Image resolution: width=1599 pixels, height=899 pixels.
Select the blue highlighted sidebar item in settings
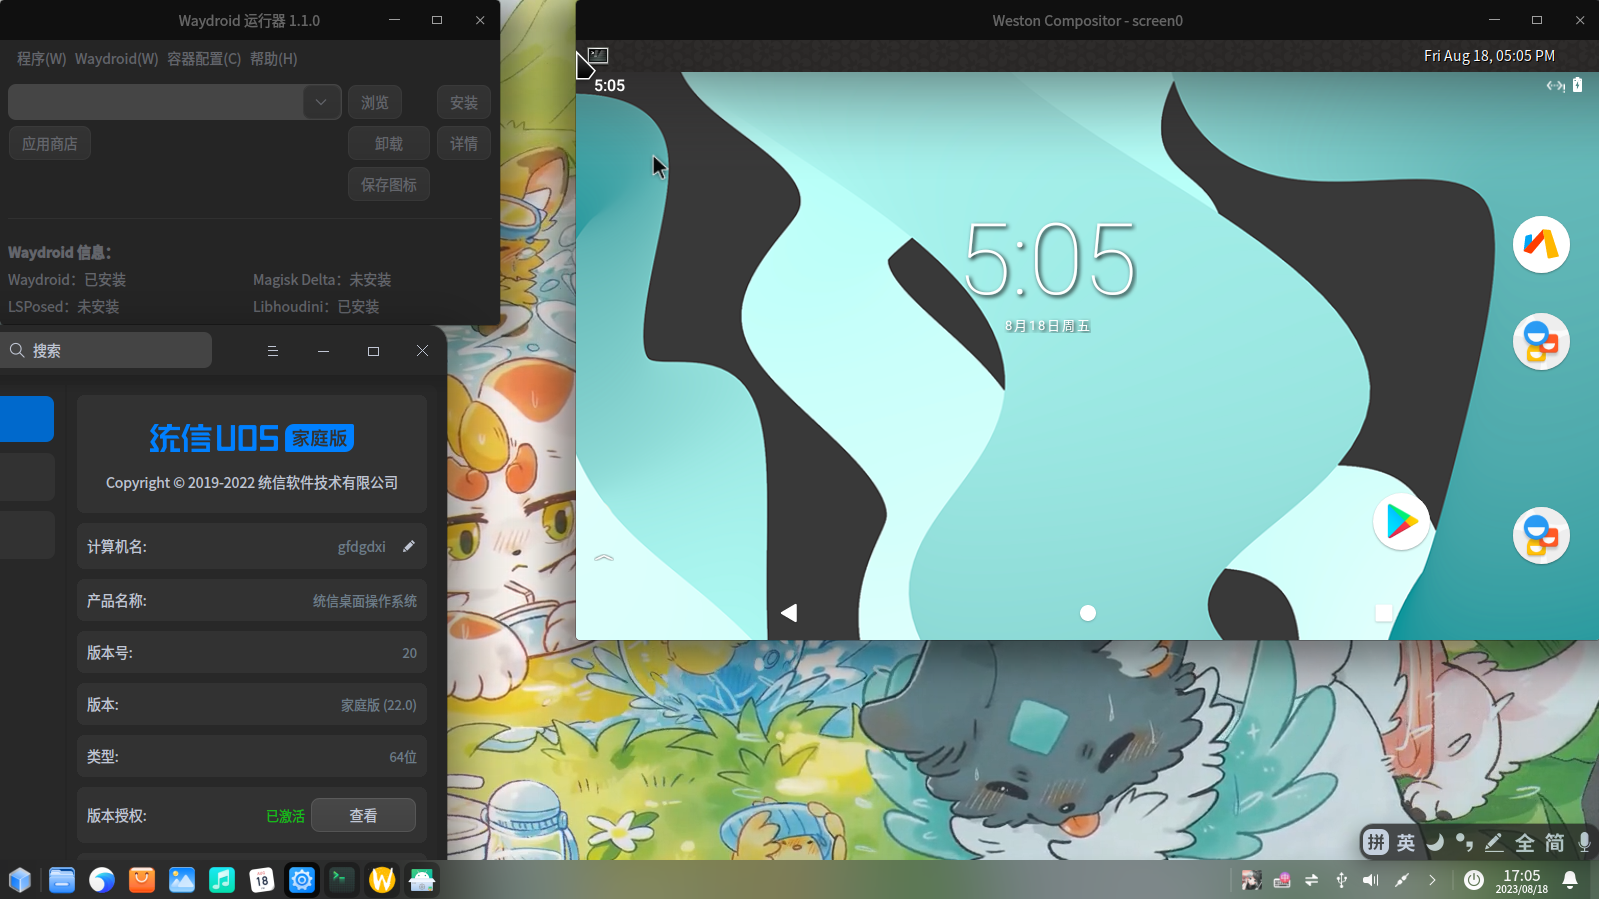(x=27, y=419)
